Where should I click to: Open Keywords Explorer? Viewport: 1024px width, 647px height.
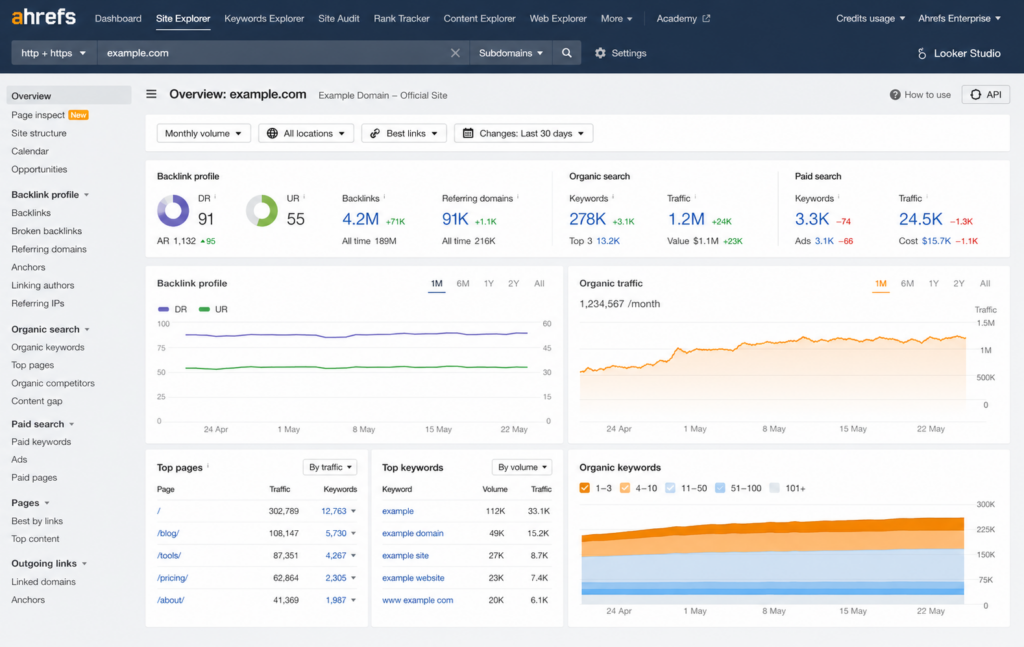point(264,18)
